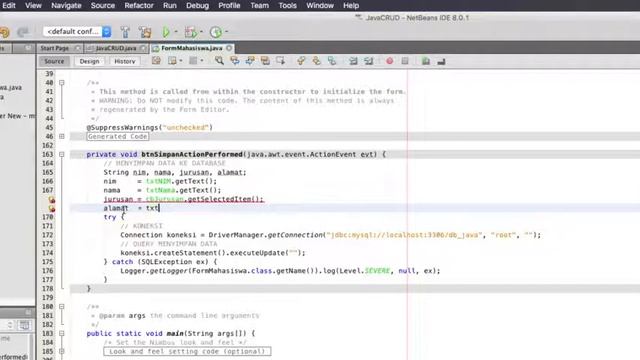Click line number 172 in gutter
Screen dimensions: 640x360
tap(47, 235)
